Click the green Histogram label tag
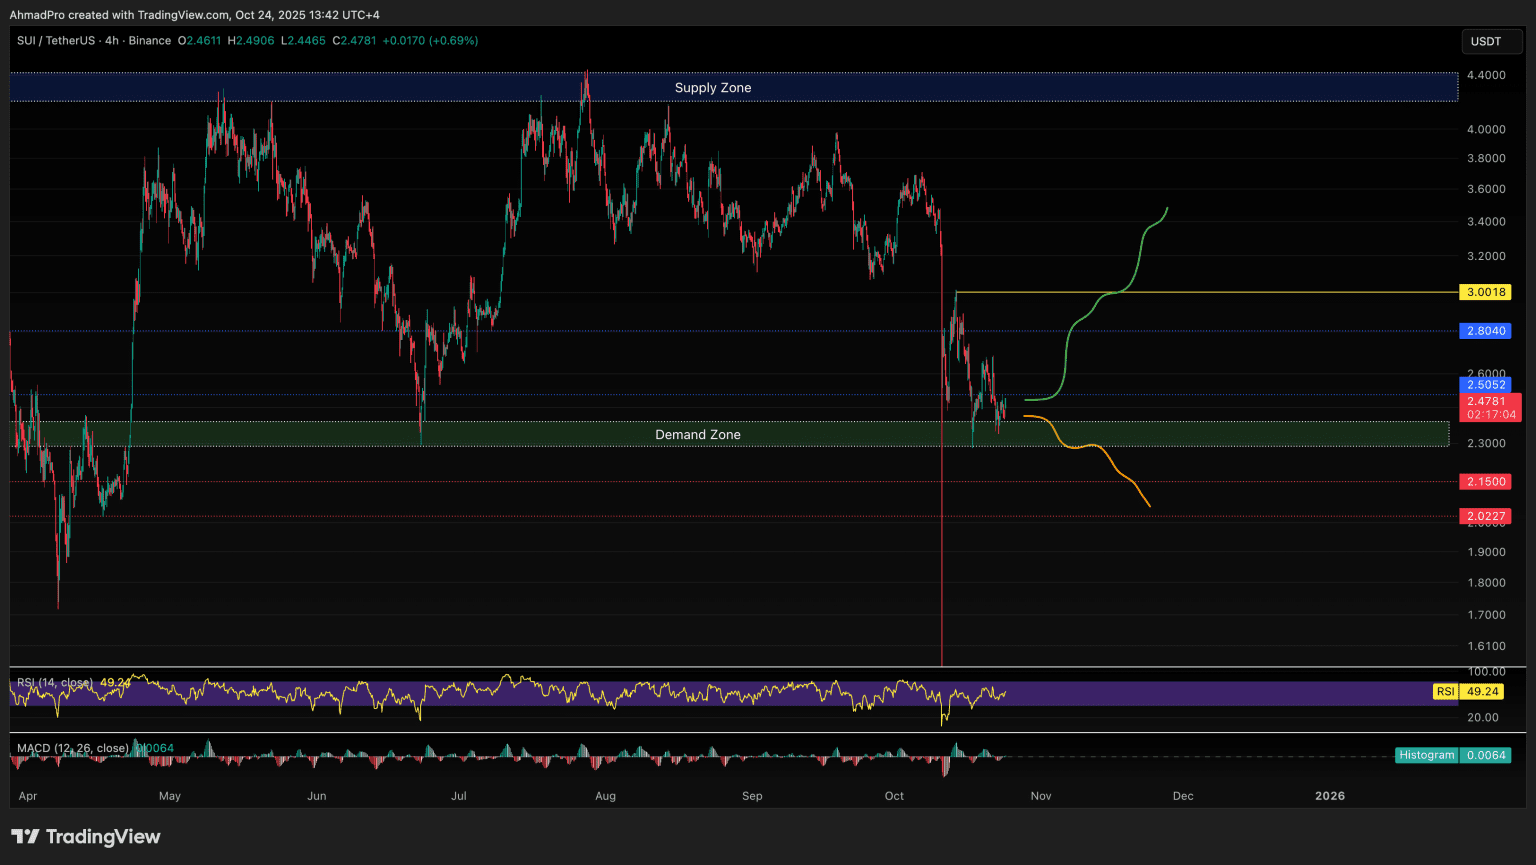This screenshot has height=865, width=1536. click(1426, 755)
